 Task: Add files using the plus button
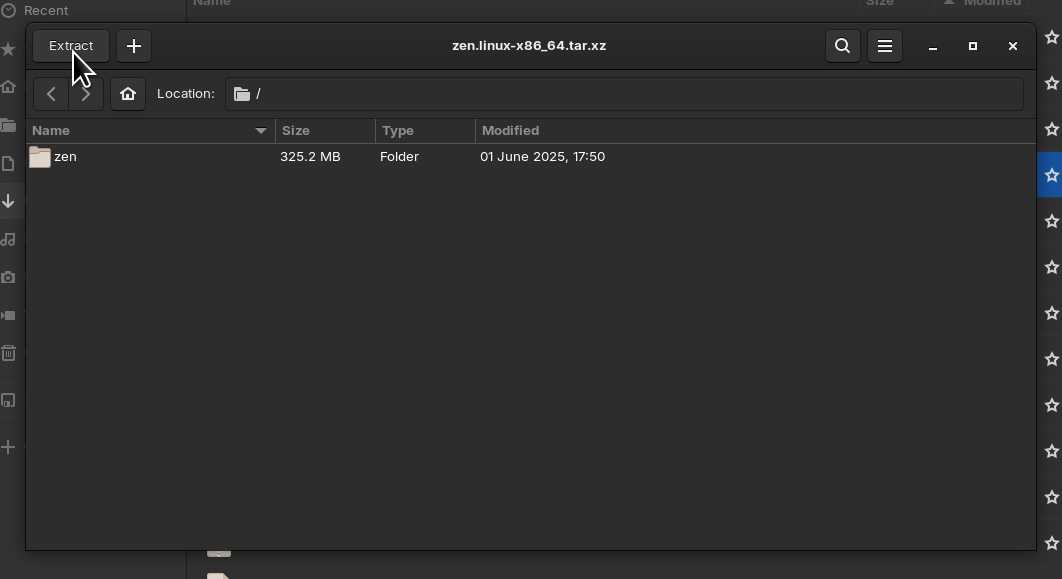coord(134,46)
